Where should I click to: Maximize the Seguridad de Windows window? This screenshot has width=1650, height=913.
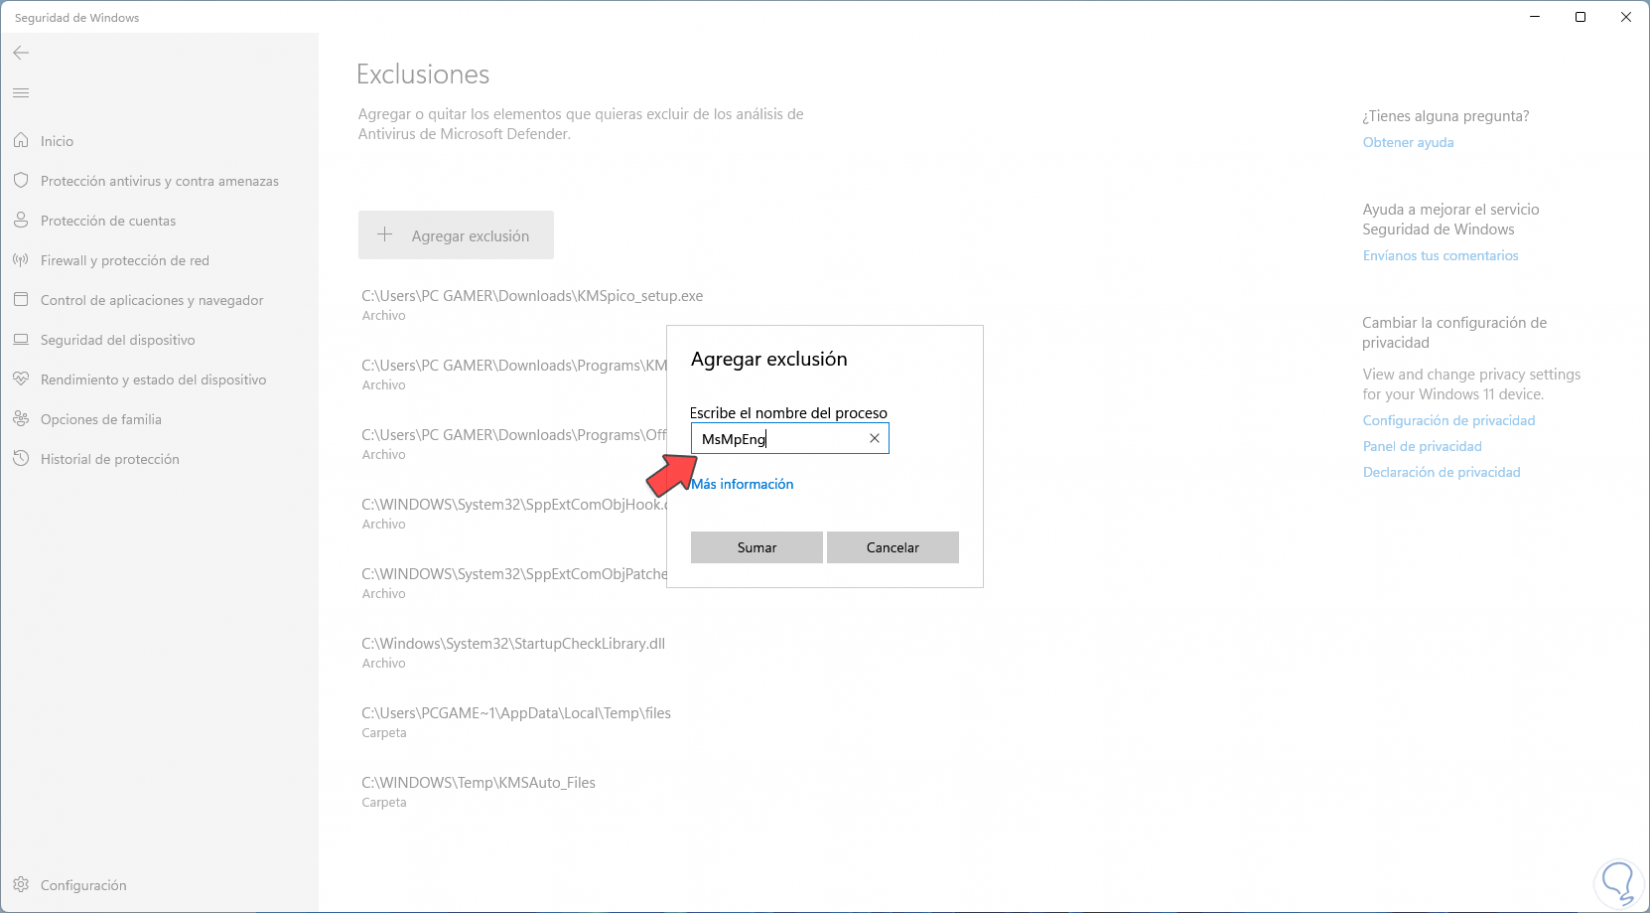click(x=1581, y=17)
